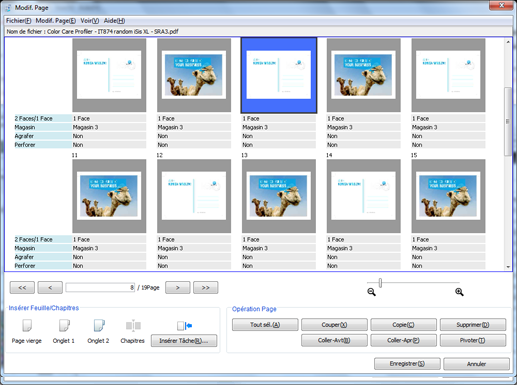Click the Magasin 3 value under page 15
The height and width of the screenshot is (385, 517).
click(x=448, y=248)
